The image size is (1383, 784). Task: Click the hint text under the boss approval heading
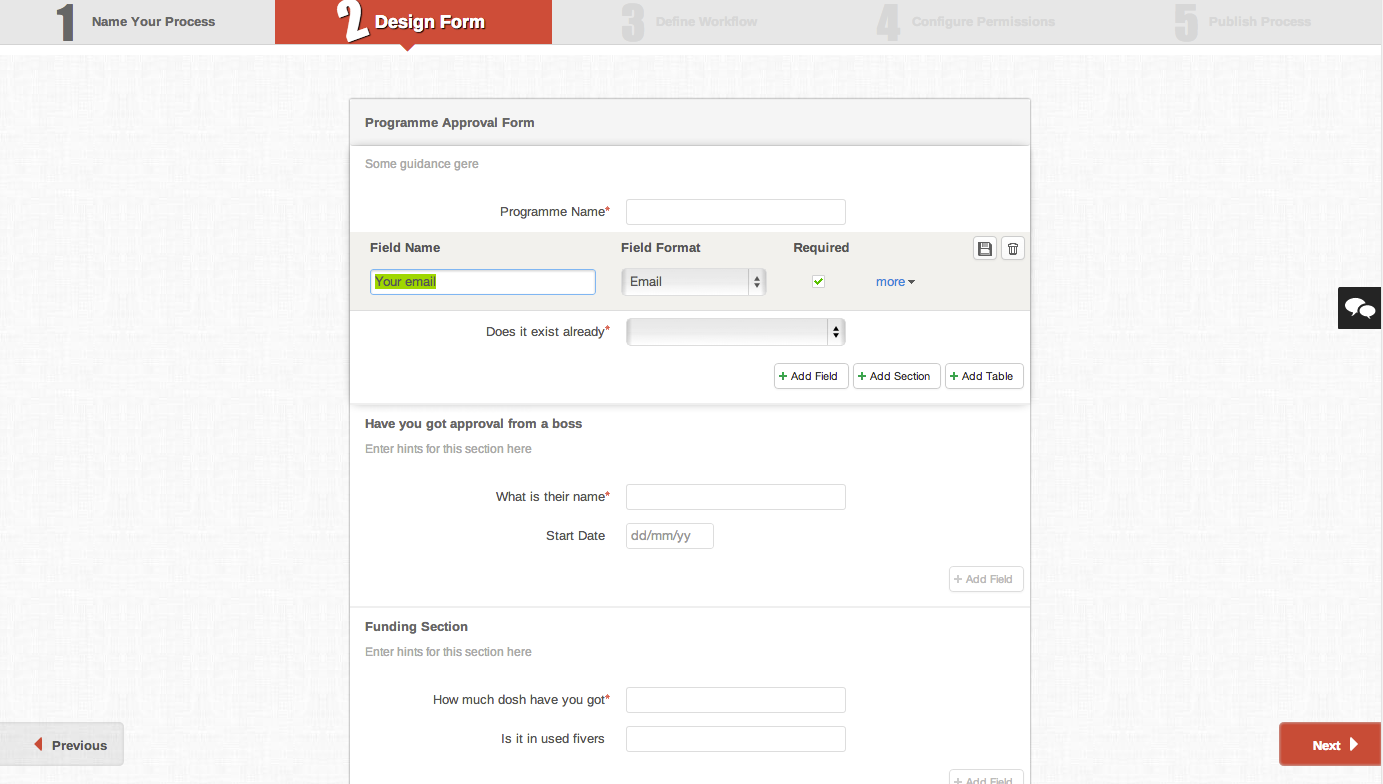click(x=448, y=449)
